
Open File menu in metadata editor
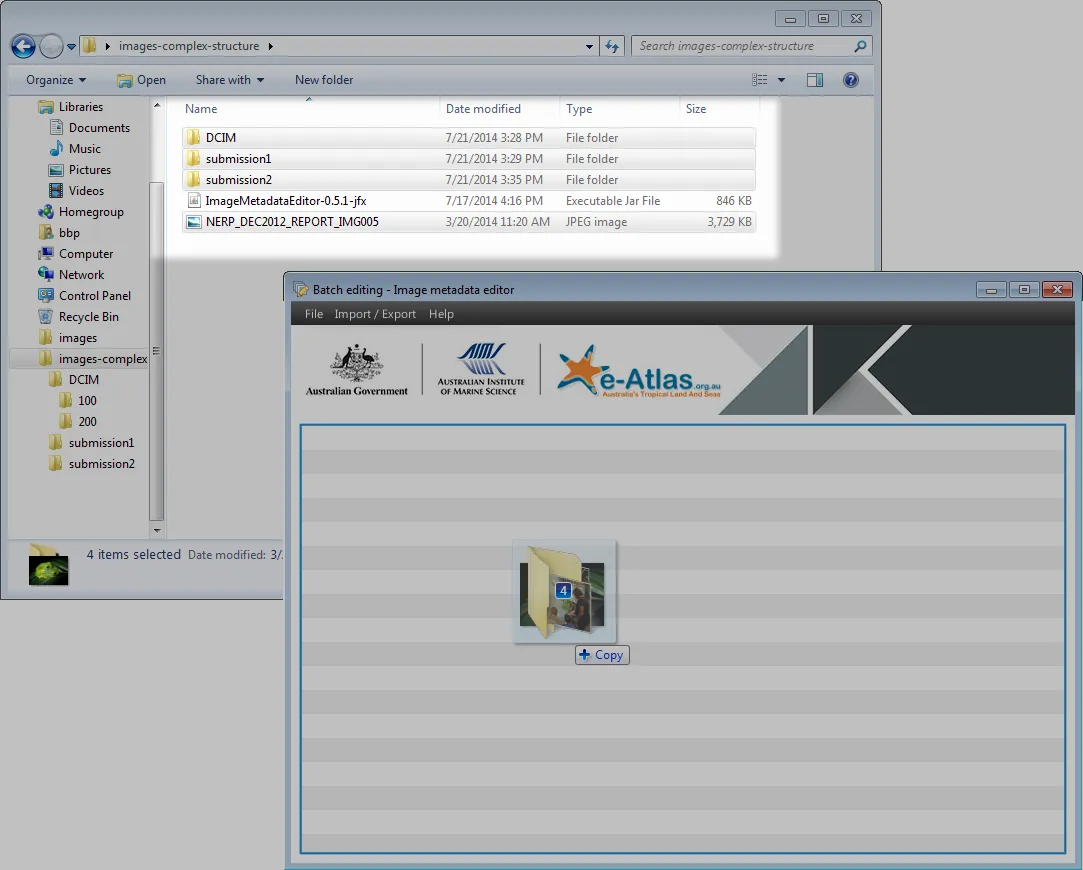[314, 314]
